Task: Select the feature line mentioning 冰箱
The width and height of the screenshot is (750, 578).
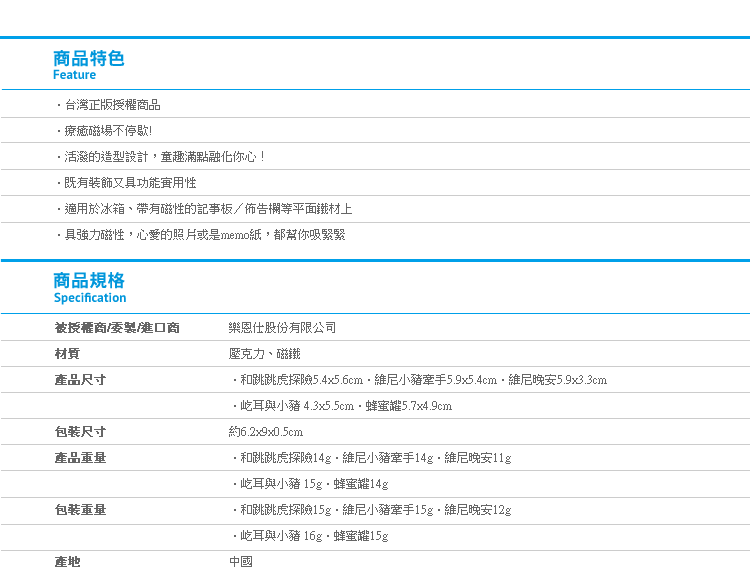Action: point(204,209)
